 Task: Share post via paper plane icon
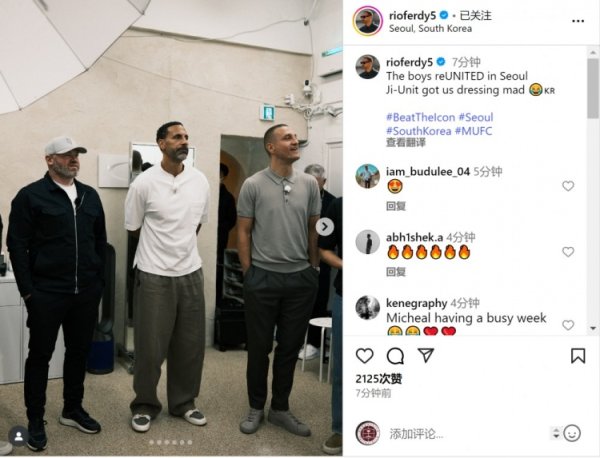click(x=426, y=355)
